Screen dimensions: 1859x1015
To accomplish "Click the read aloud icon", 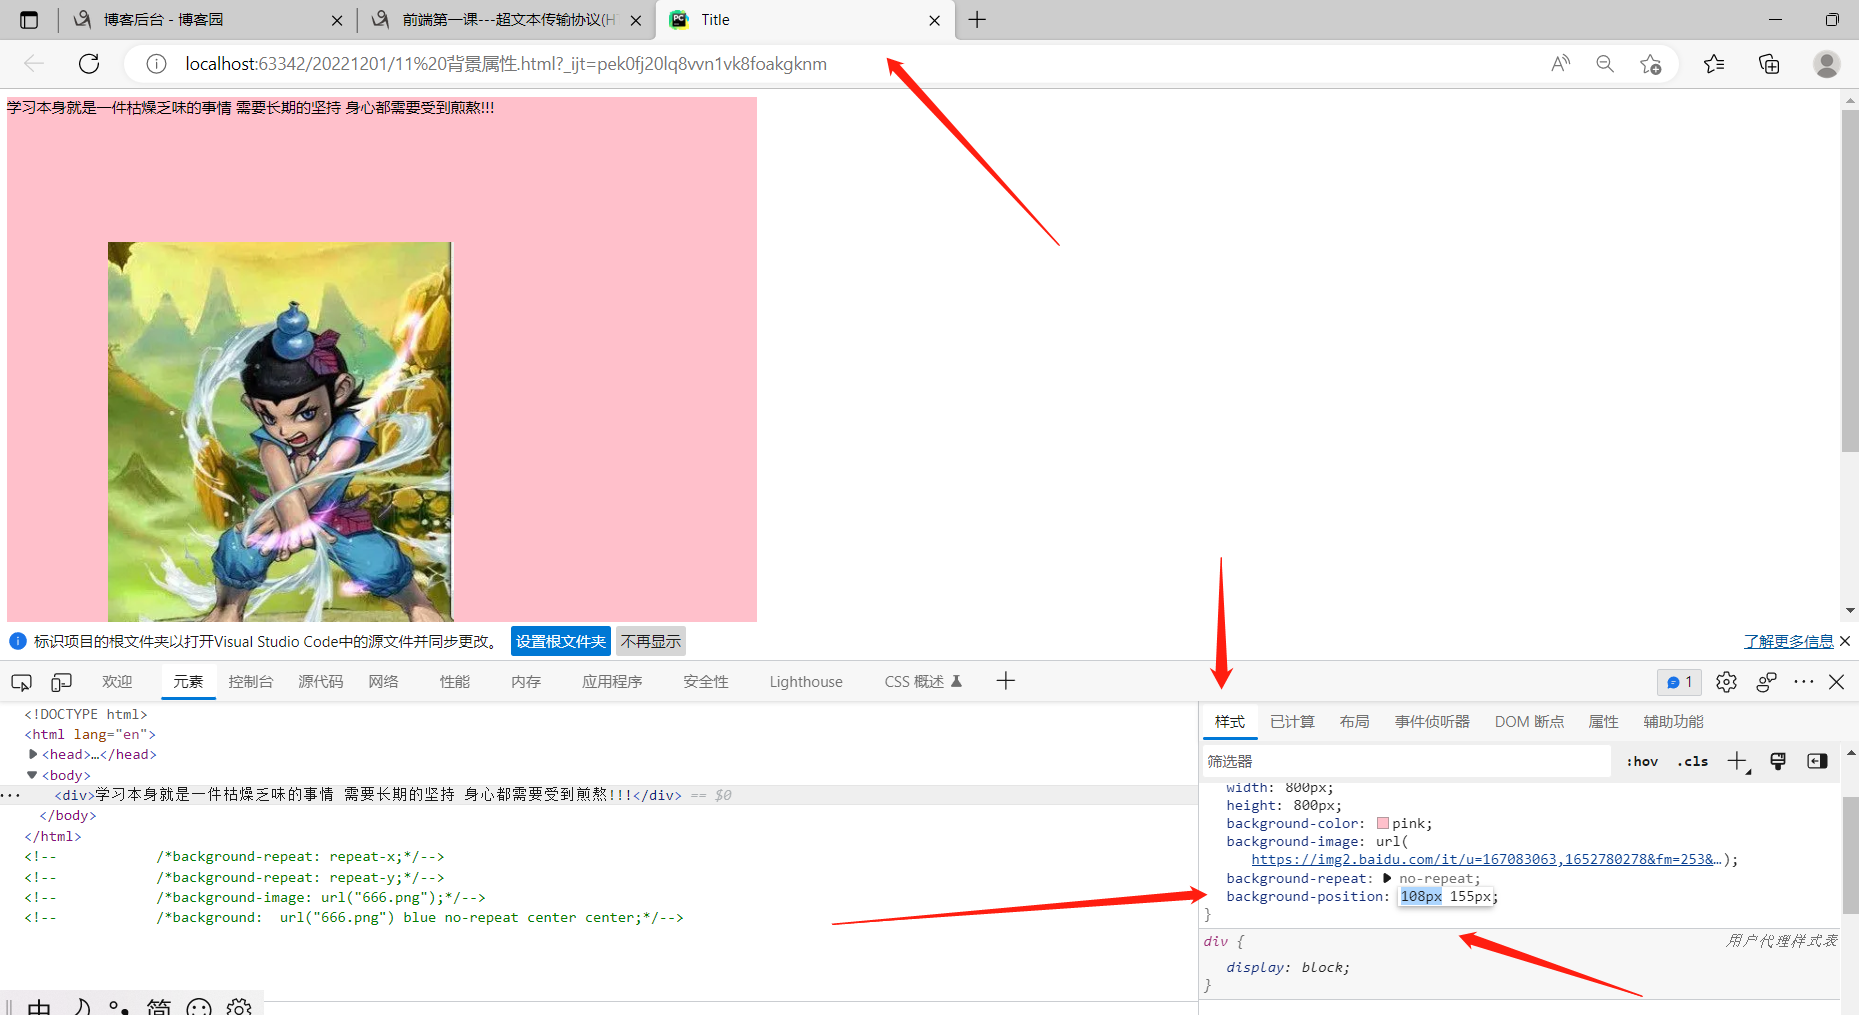I will point(1560,64).
